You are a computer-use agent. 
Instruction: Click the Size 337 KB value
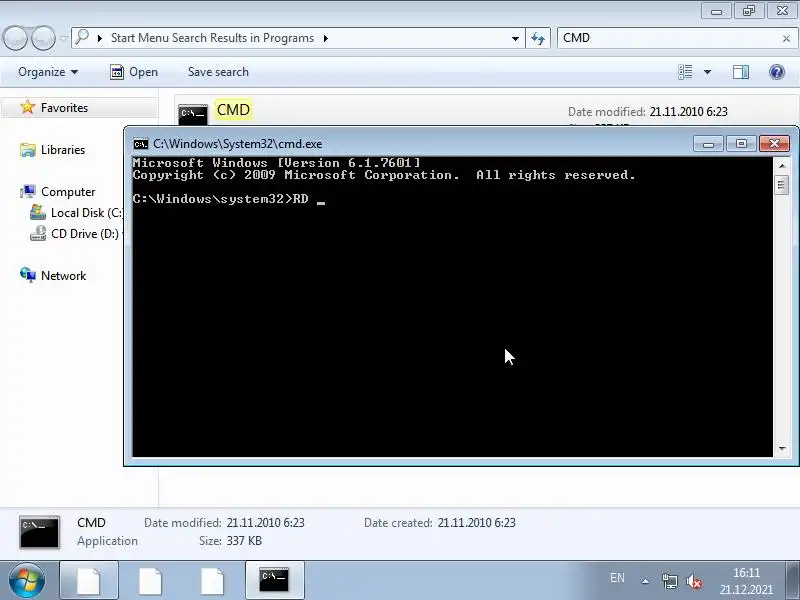point(244,541)
